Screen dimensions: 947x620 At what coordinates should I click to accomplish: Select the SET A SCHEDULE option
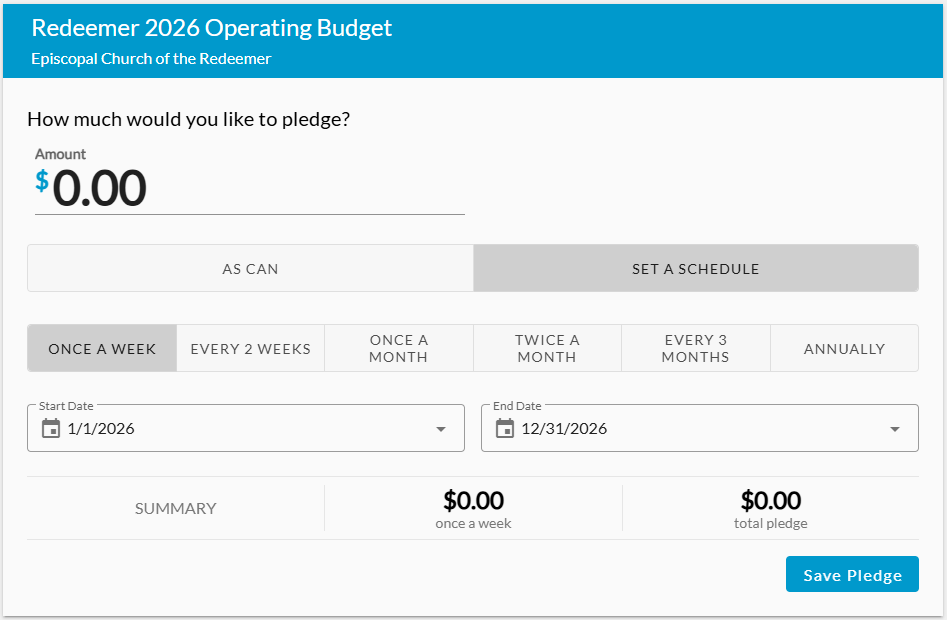[x=695, y=269]
